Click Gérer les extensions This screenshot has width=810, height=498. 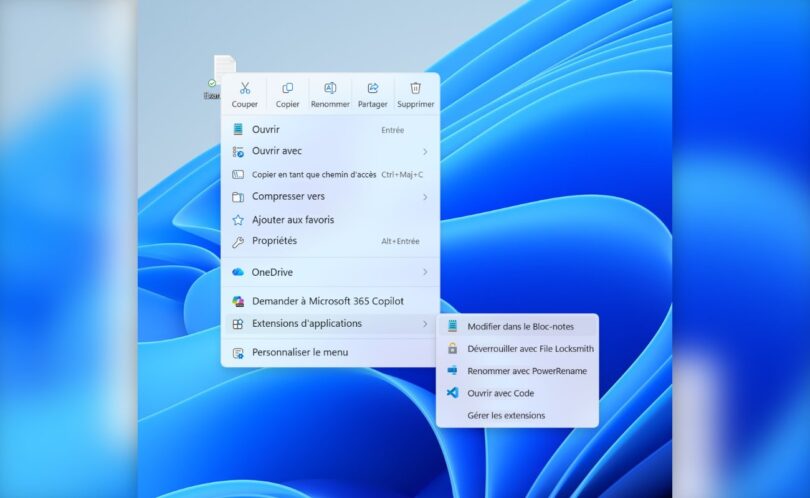tap(518, 415)
